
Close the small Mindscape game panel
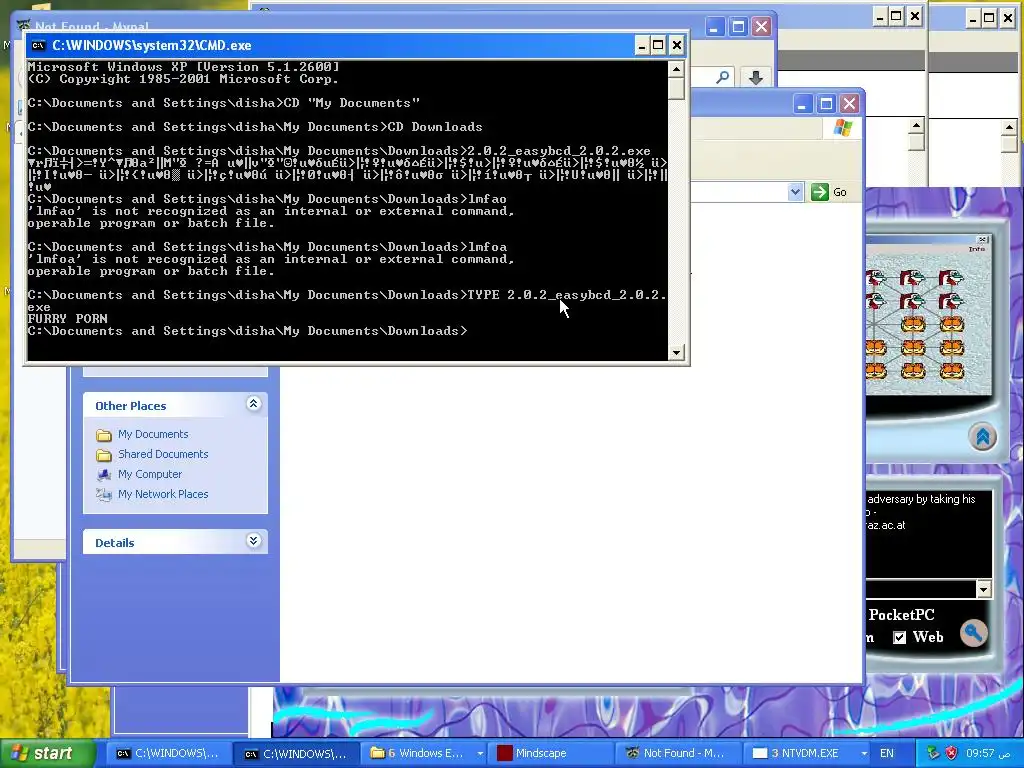pos(982,240)
